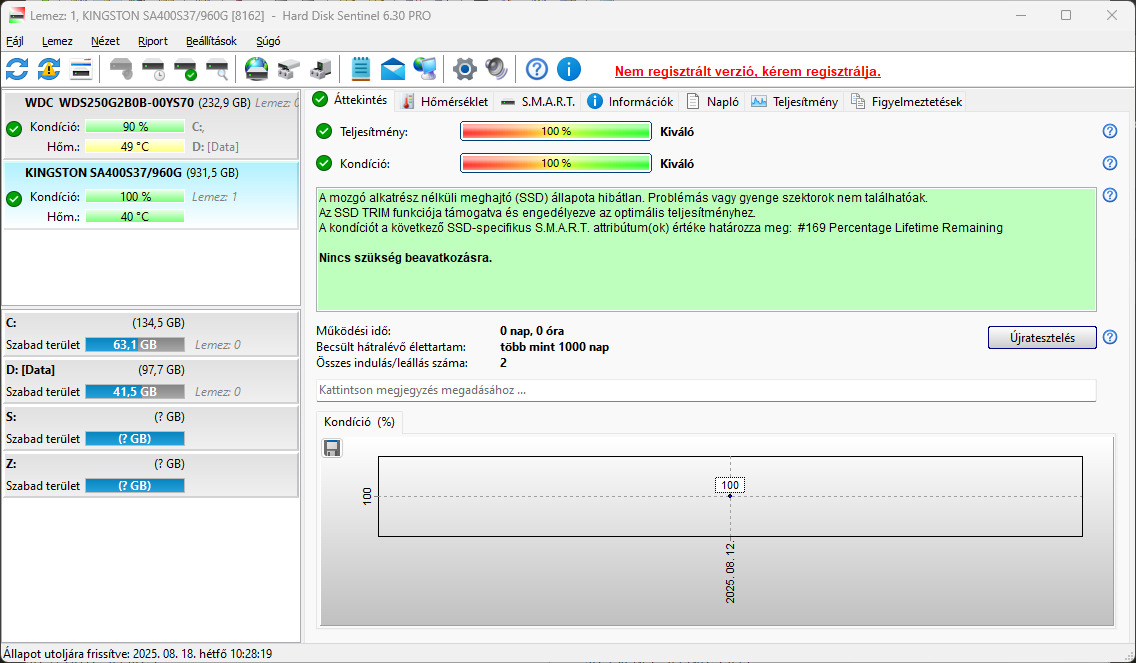
Task: Open the Nézet menu
Action: [x=105, y=41]
